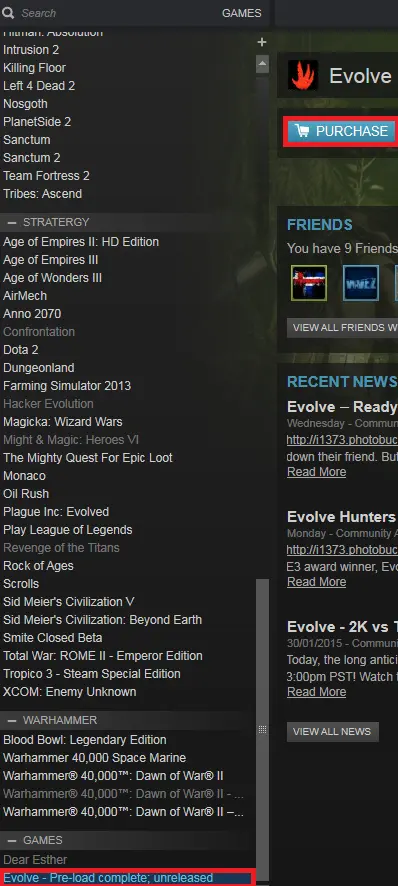Select Play League of Legends

coord(68,530)
